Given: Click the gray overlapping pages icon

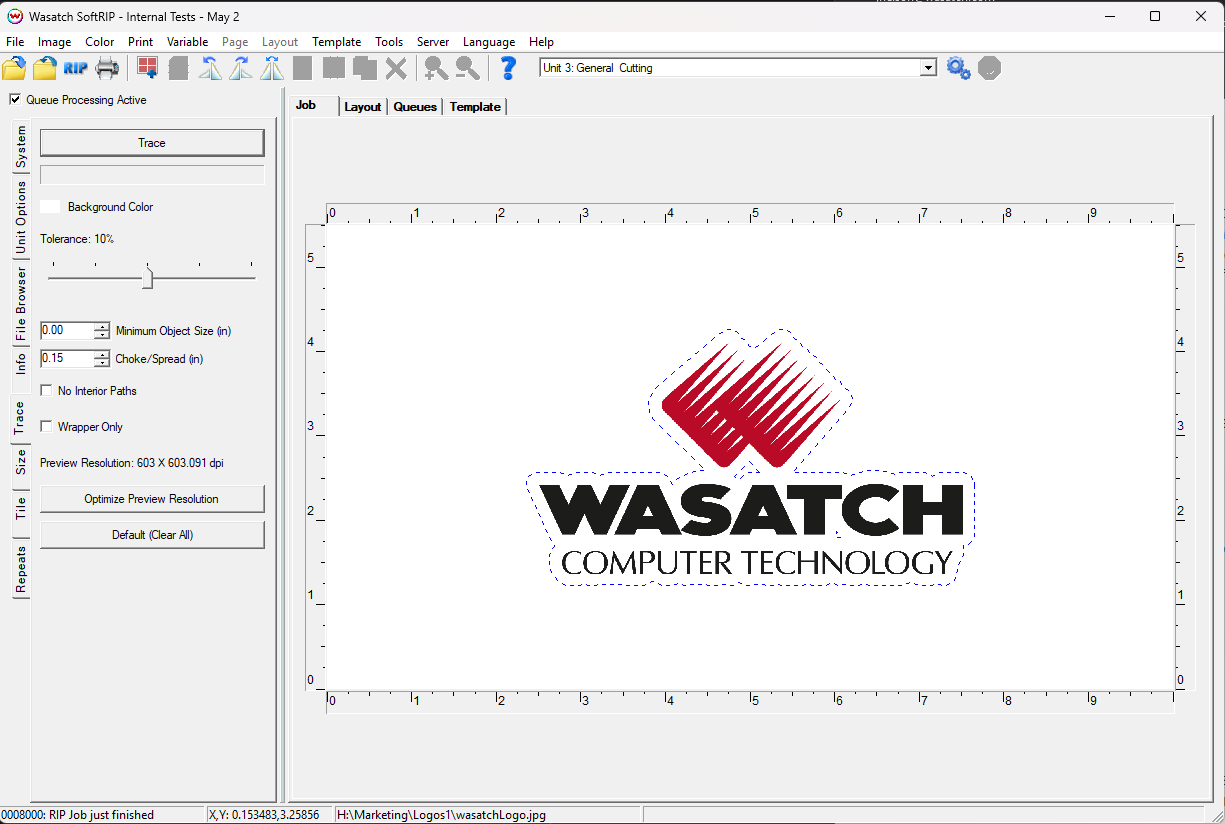Looking at the screenshot, I should point(365,68).
